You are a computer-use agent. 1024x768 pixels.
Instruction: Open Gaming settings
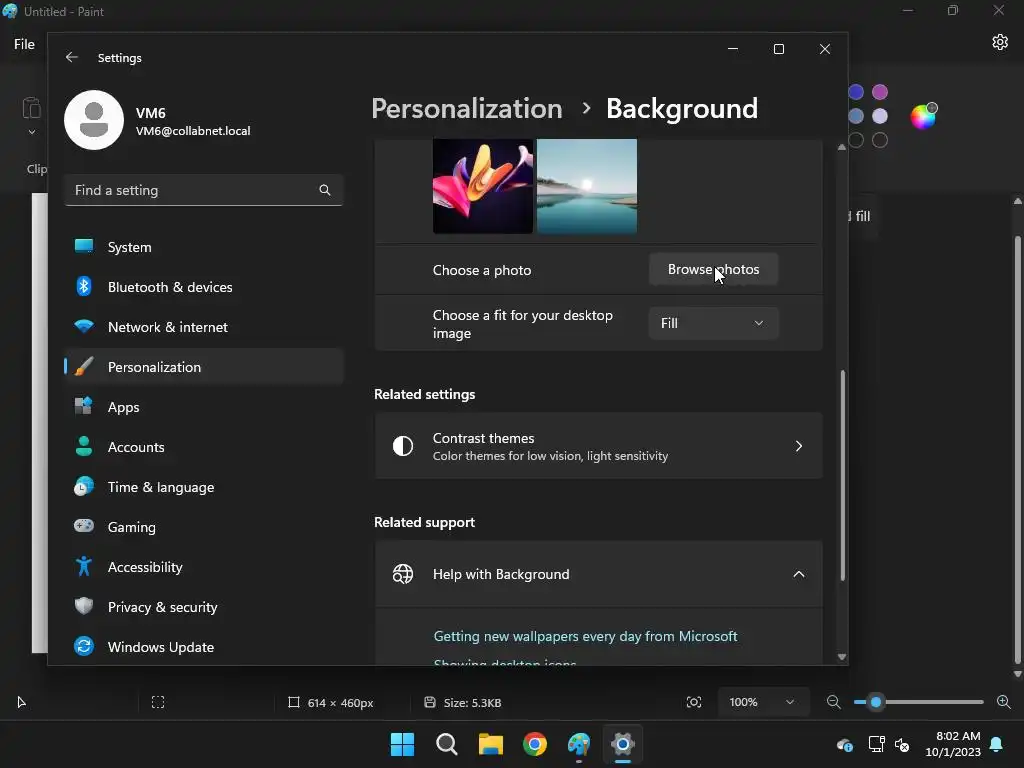coord(204,526)
